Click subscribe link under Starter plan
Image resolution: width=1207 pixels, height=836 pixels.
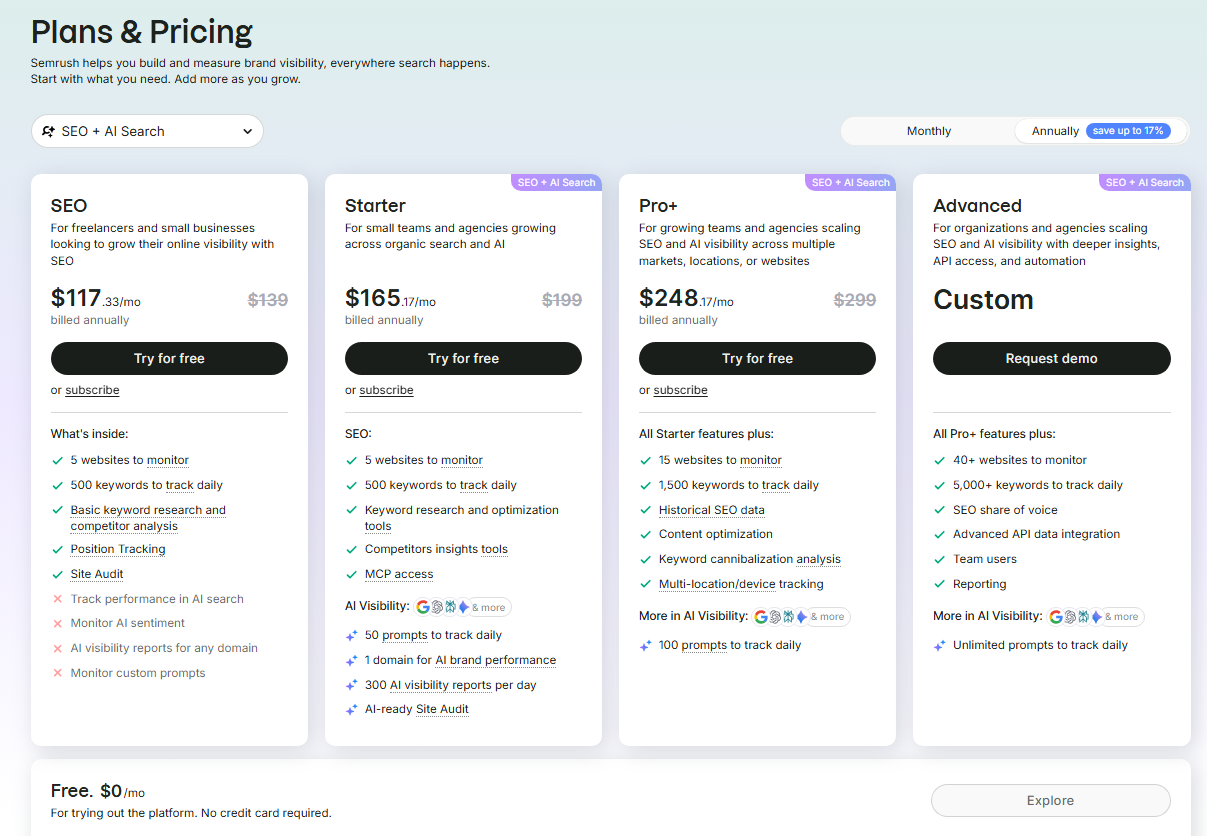point(386,390)
